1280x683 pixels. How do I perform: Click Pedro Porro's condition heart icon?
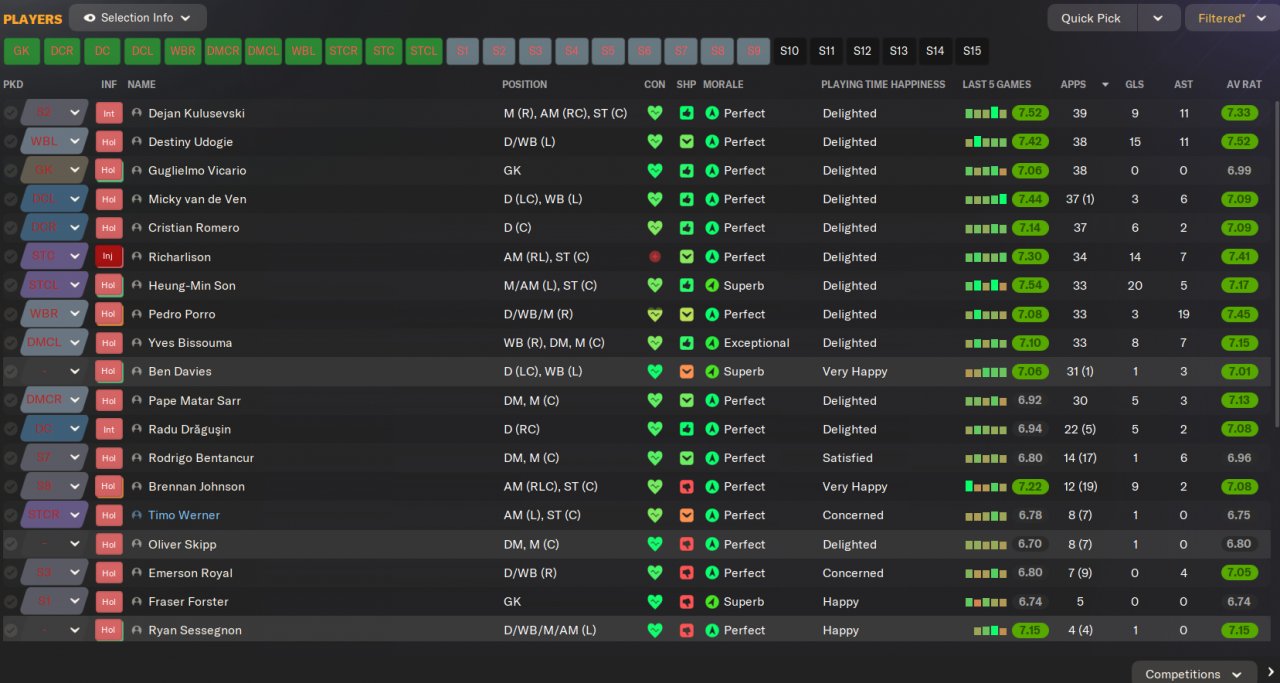click(x=655, y=314)
